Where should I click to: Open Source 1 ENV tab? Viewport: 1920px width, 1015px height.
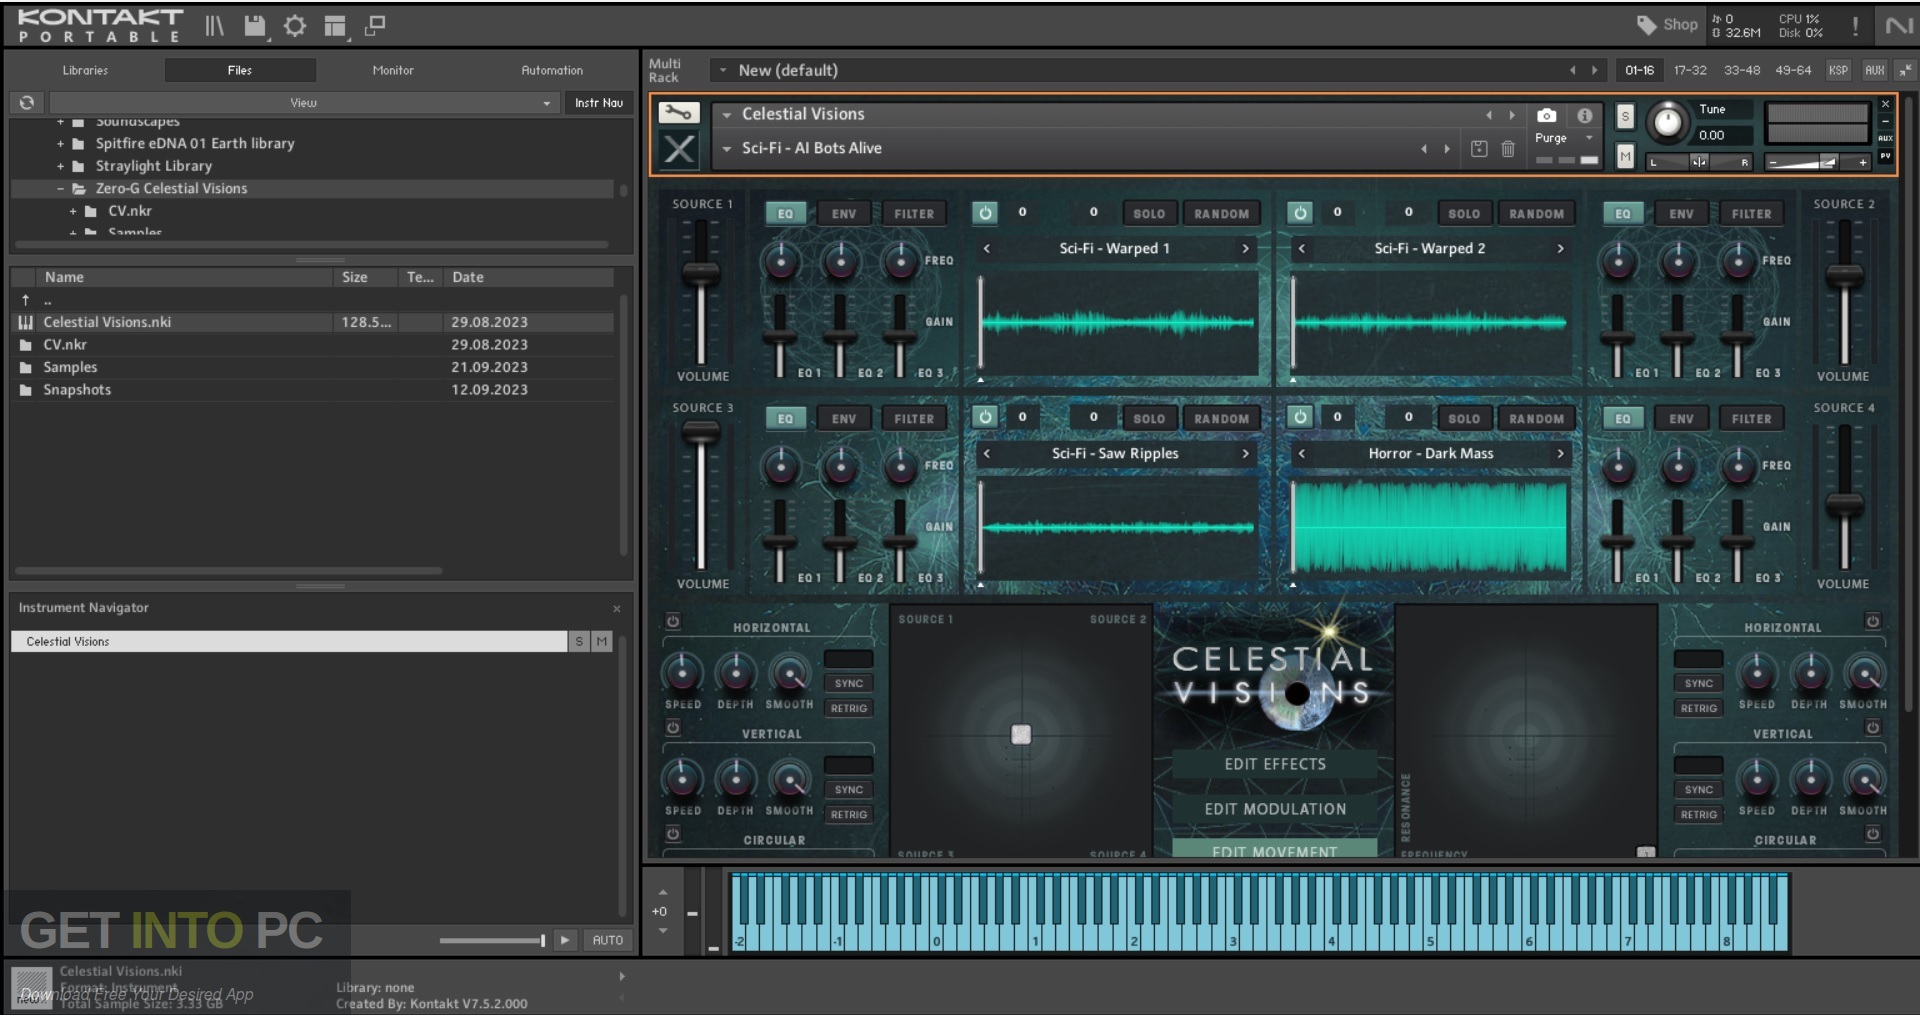coord(844,213)
